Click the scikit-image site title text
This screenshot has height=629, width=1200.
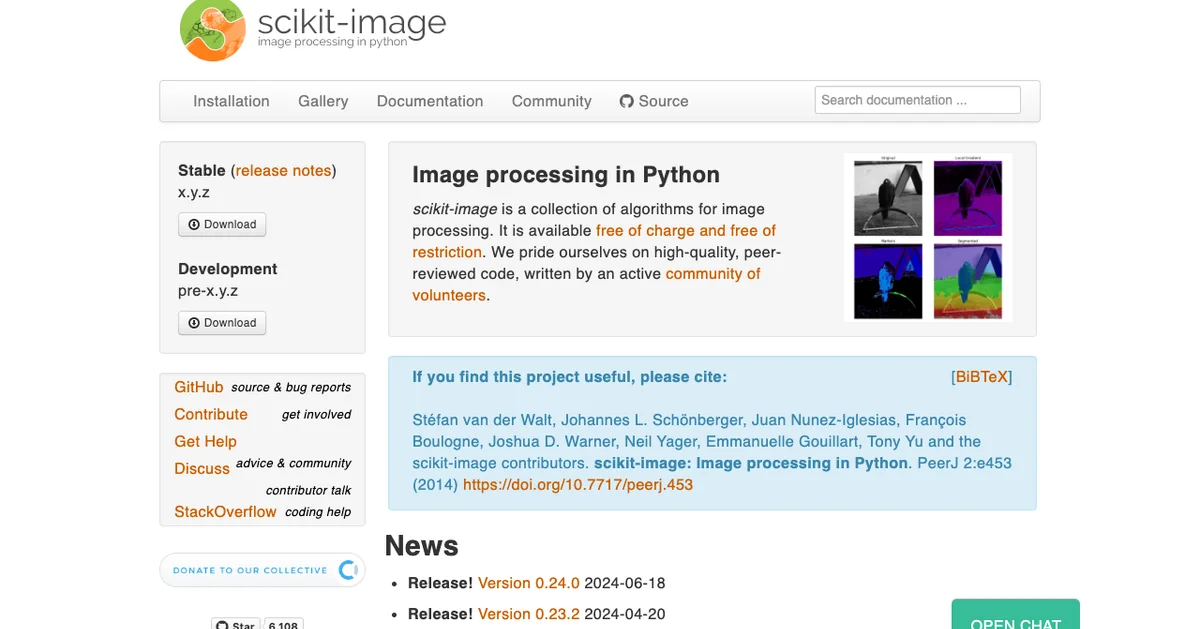click(x=352, y=21)
